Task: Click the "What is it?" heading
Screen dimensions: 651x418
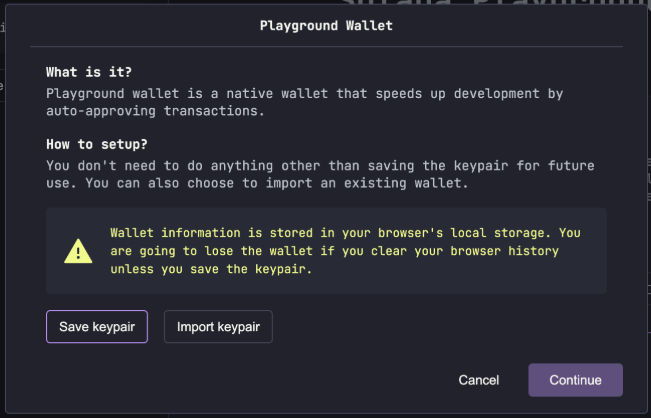Action: [x=89, y=73]
